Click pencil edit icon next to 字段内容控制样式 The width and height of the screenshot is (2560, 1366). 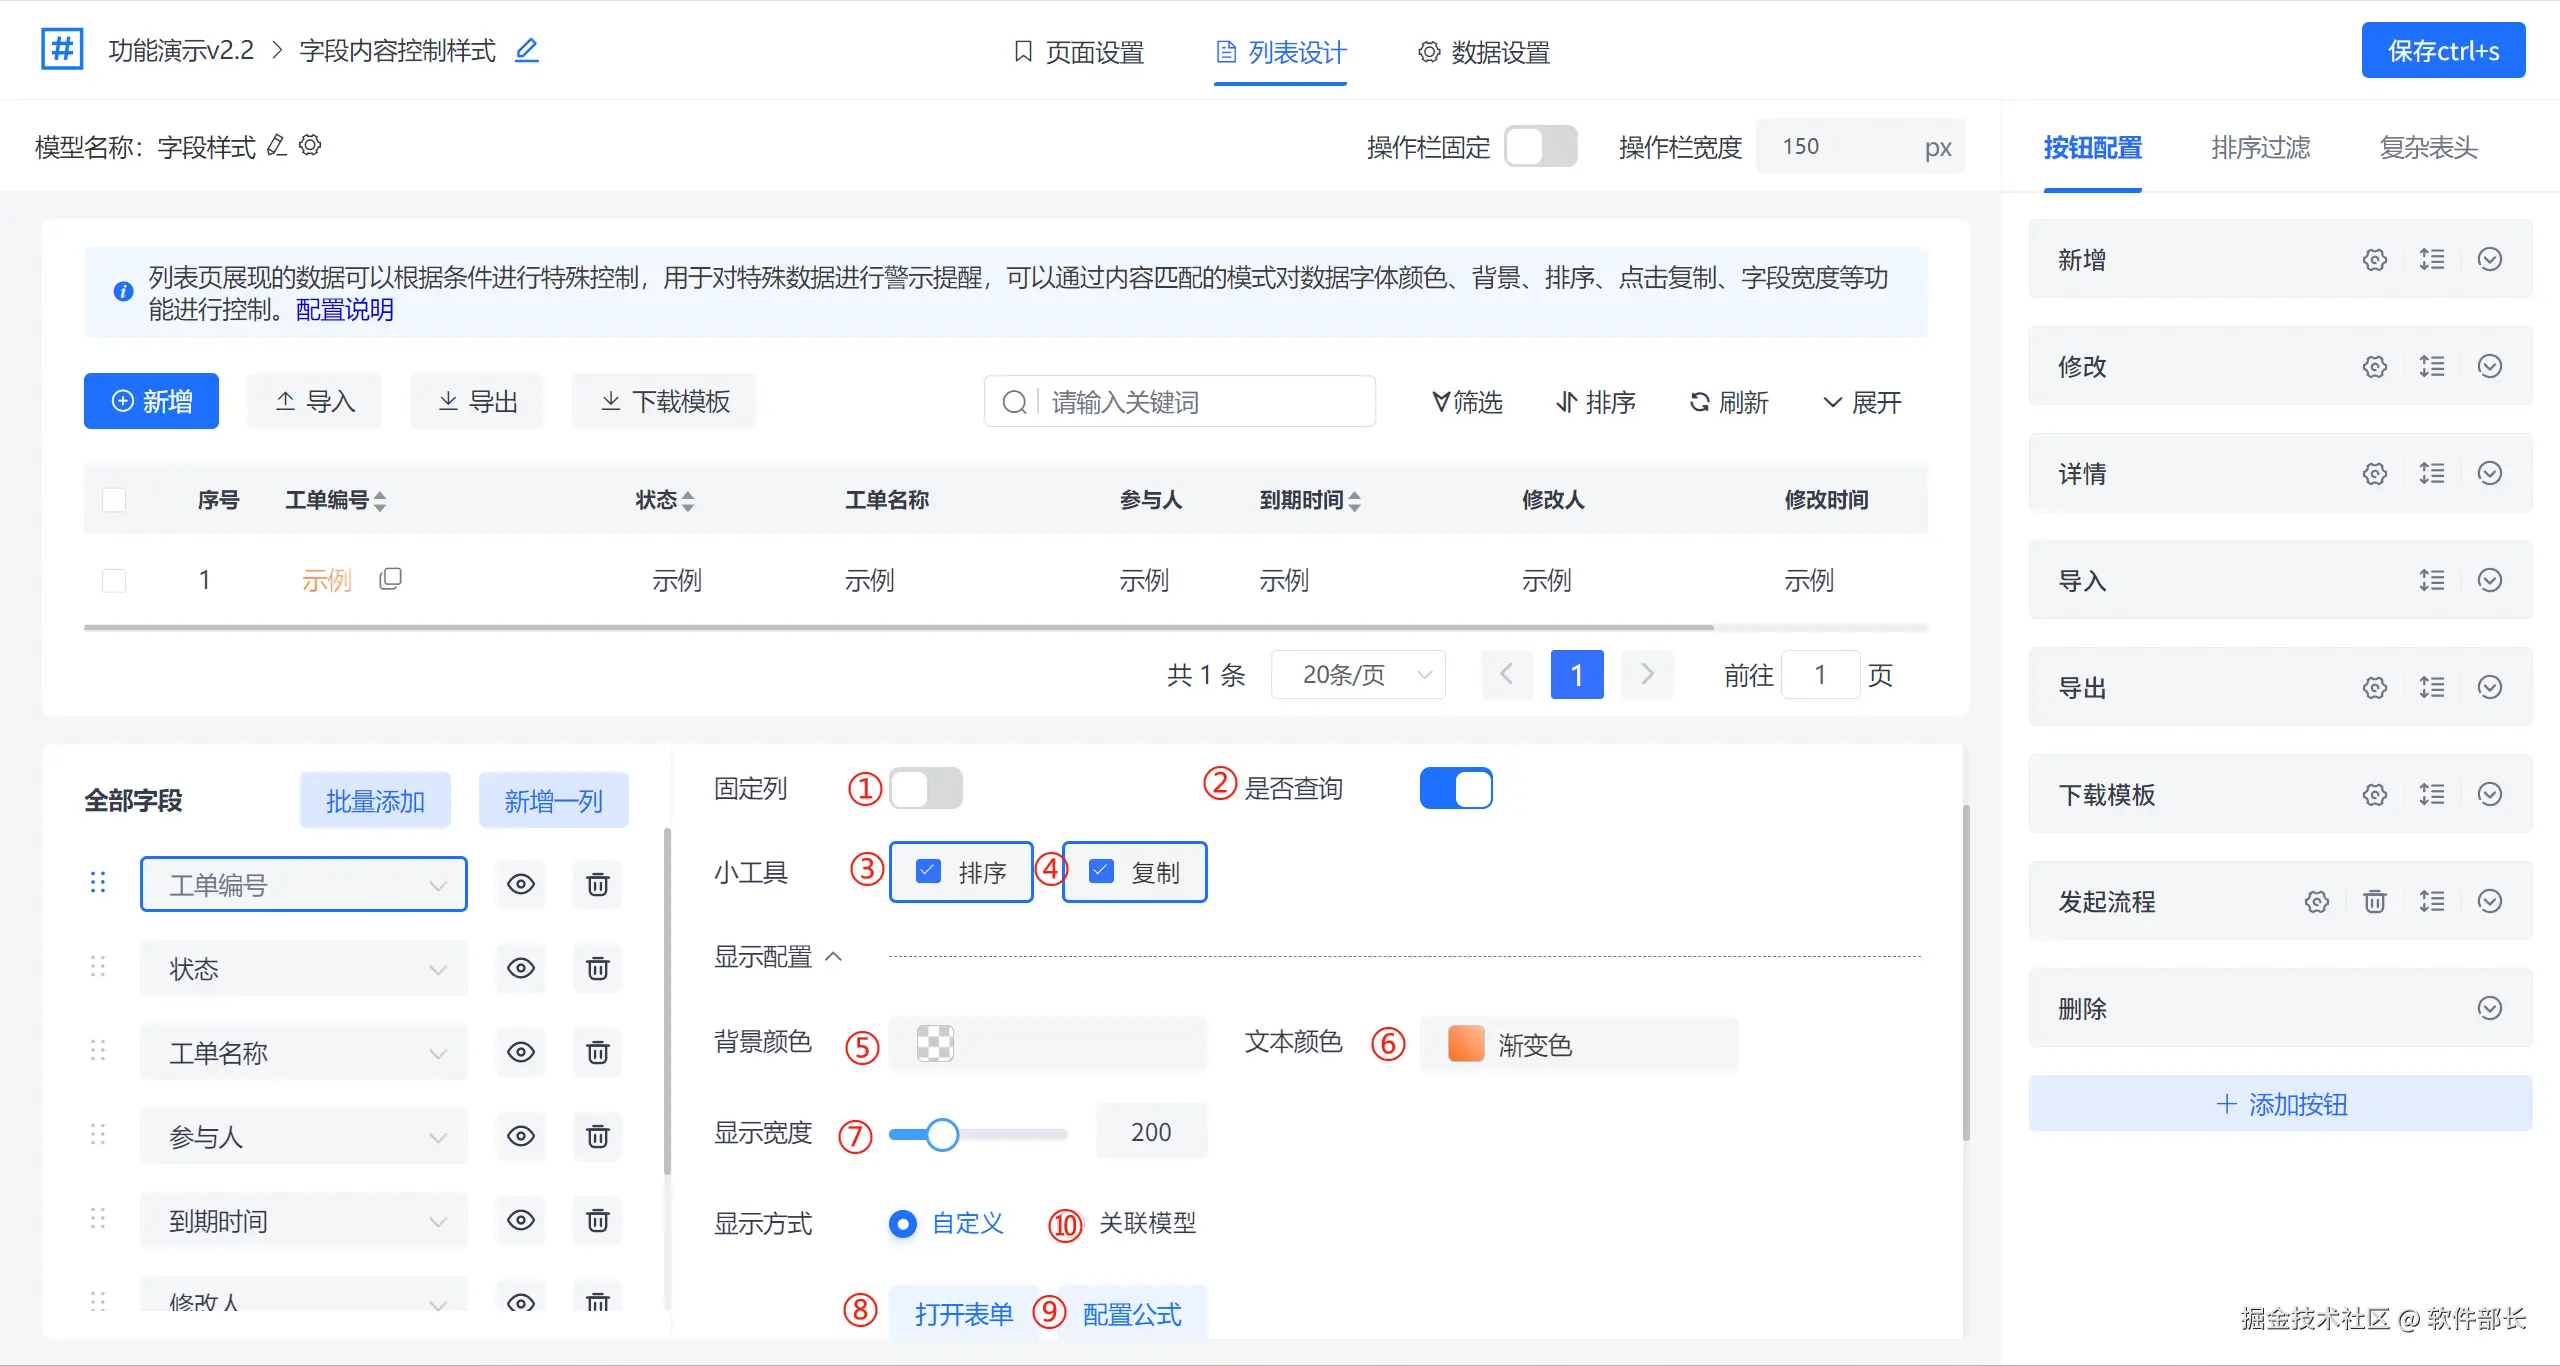pos(526,50)
